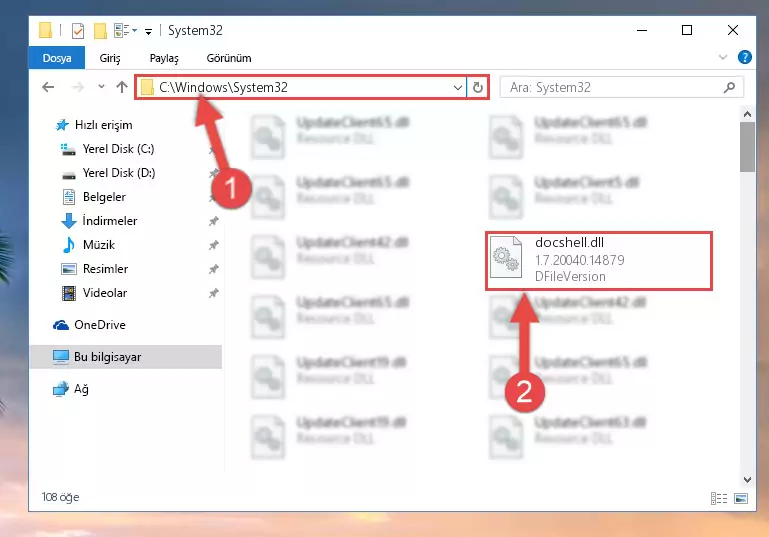
Task: Open the Müzik folder in sidebar
Action: (x=99, y=245)
